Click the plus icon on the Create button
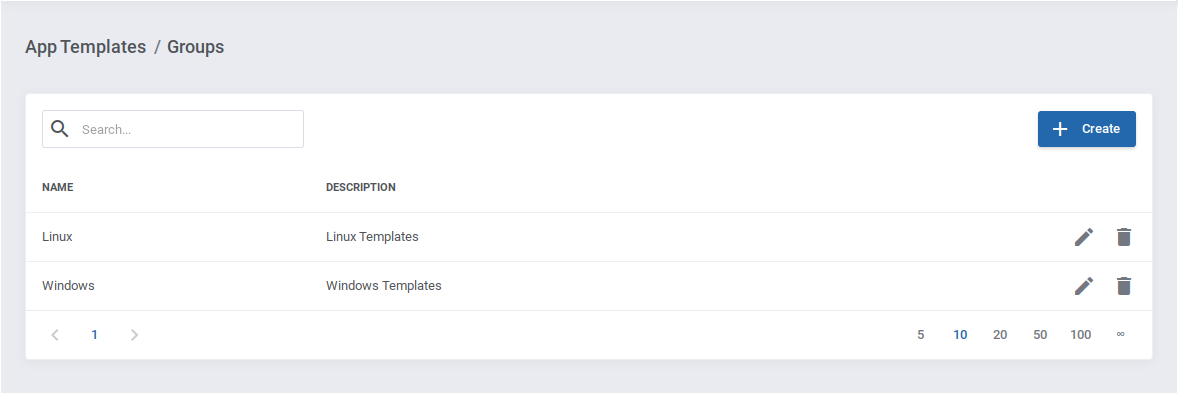Screen dimensions: 1178x393 [x=1060, y=129]
